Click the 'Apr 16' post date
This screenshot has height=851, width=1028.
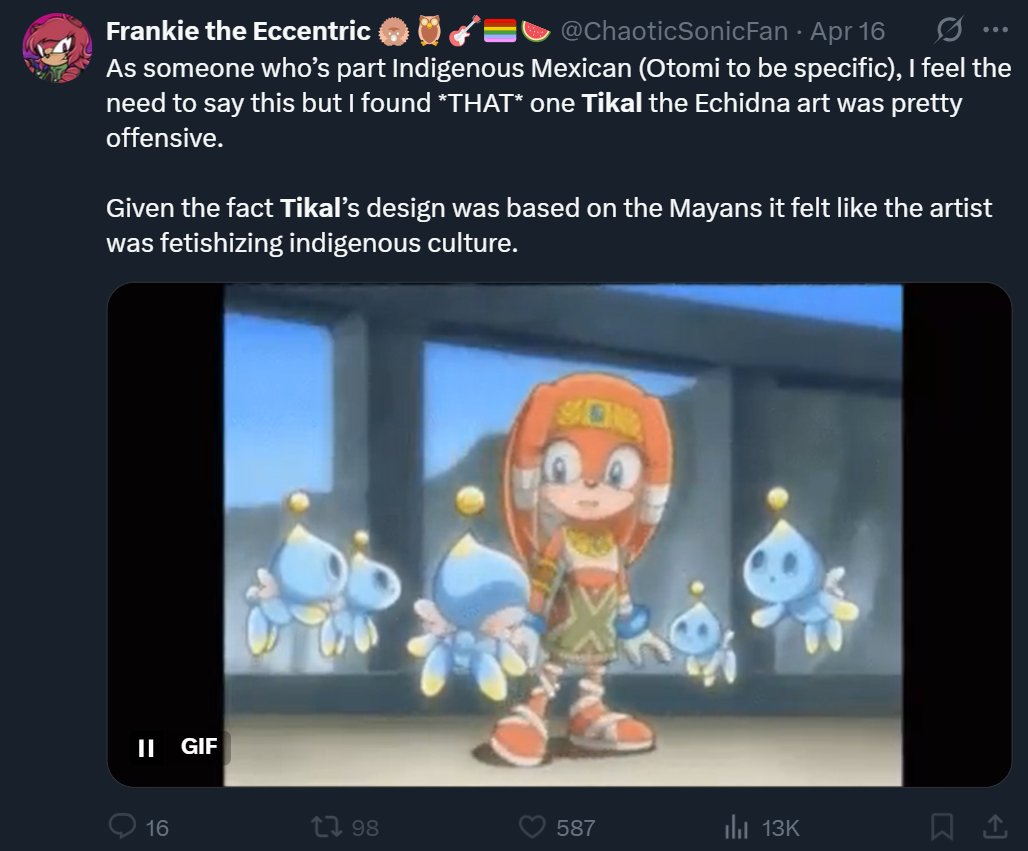(x=847, y=31)
